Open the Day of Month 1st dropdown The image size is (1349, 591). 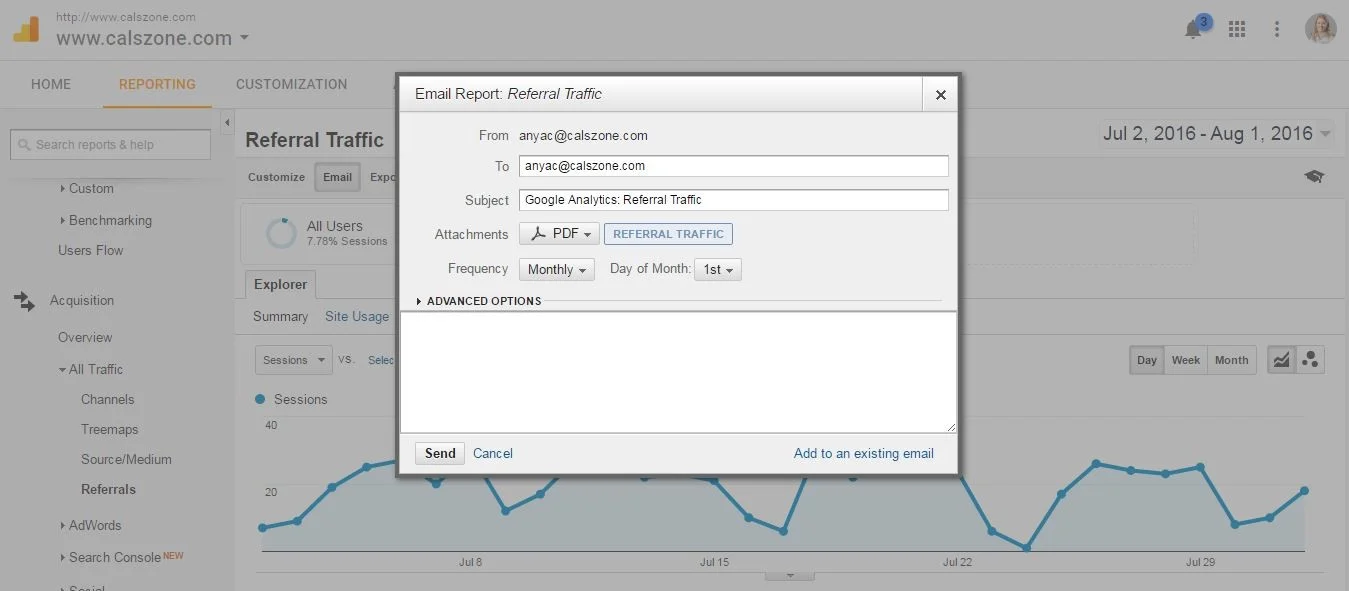(x=718, y=269)
